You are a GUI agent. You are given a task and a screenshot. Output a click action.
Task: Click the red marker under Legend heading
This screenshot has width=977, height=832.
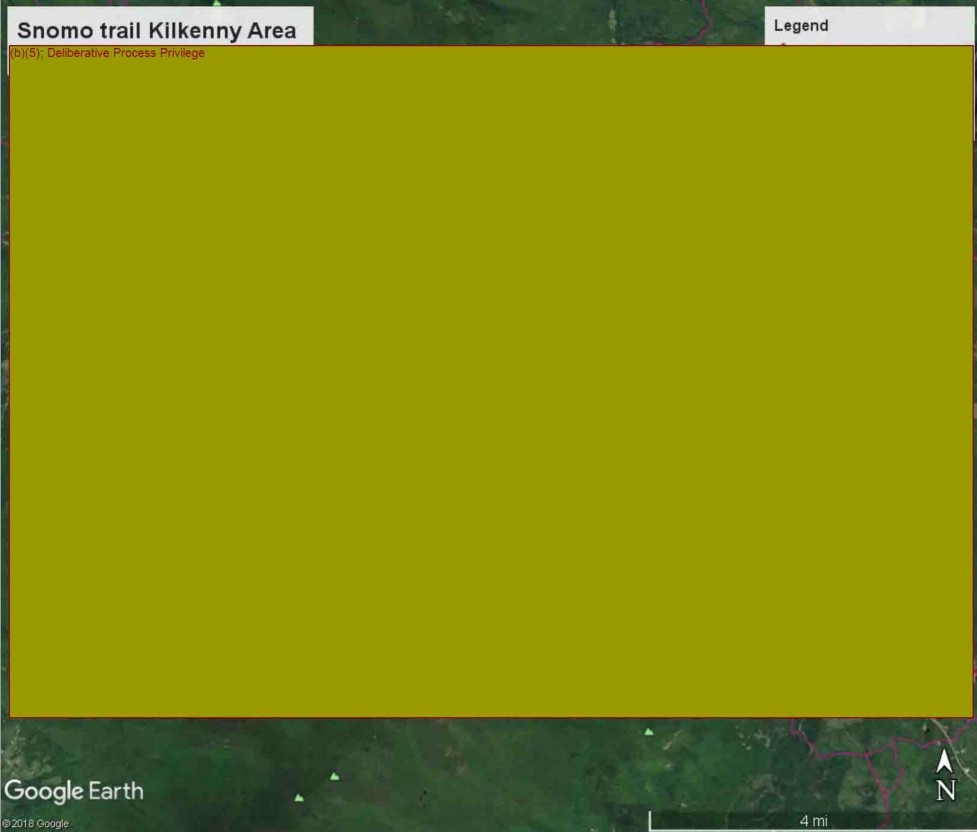(783, 43)
